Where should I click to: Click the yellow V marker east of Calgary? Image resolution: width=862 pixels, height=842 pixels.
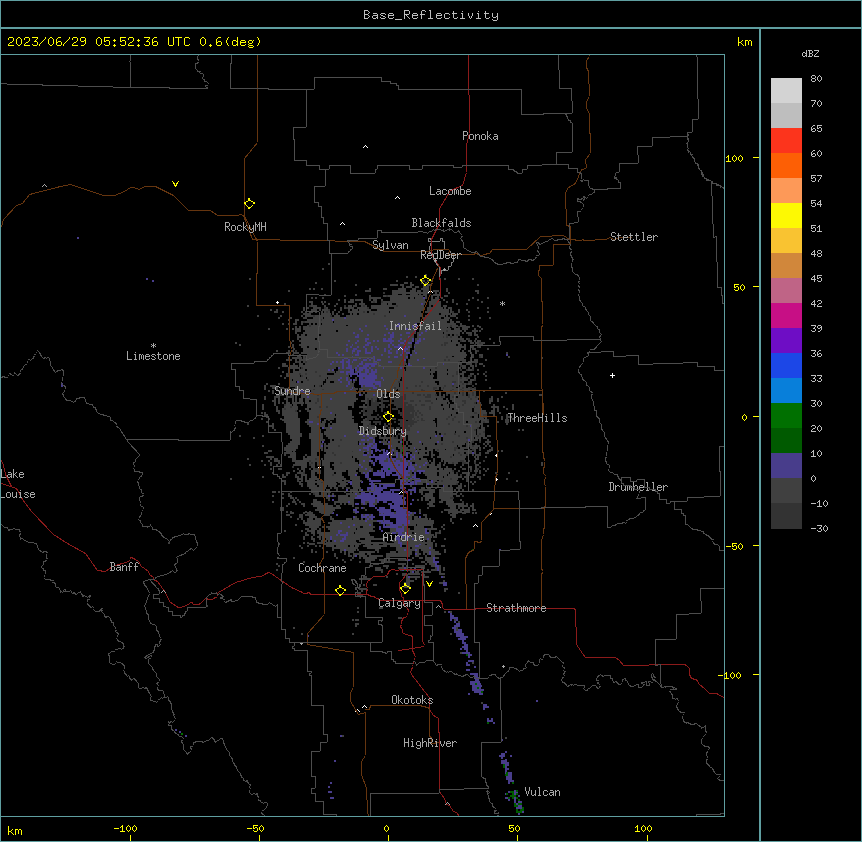click(429, 584)
